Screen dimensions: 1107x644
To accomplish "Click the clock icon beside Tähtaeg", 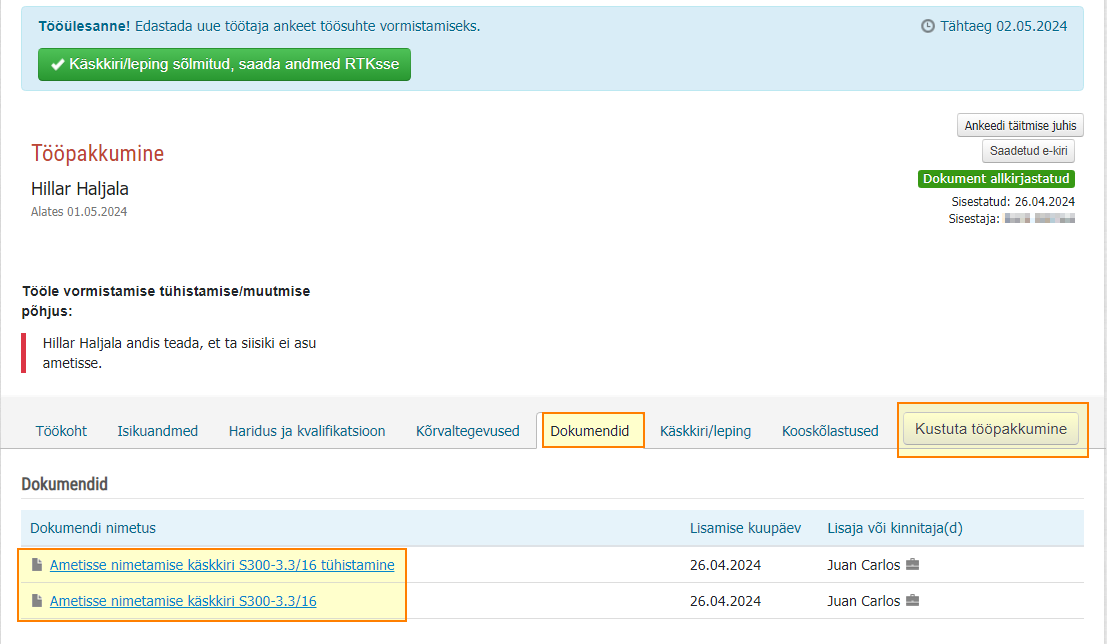I will pyautogui.click(x=928, y=26).
